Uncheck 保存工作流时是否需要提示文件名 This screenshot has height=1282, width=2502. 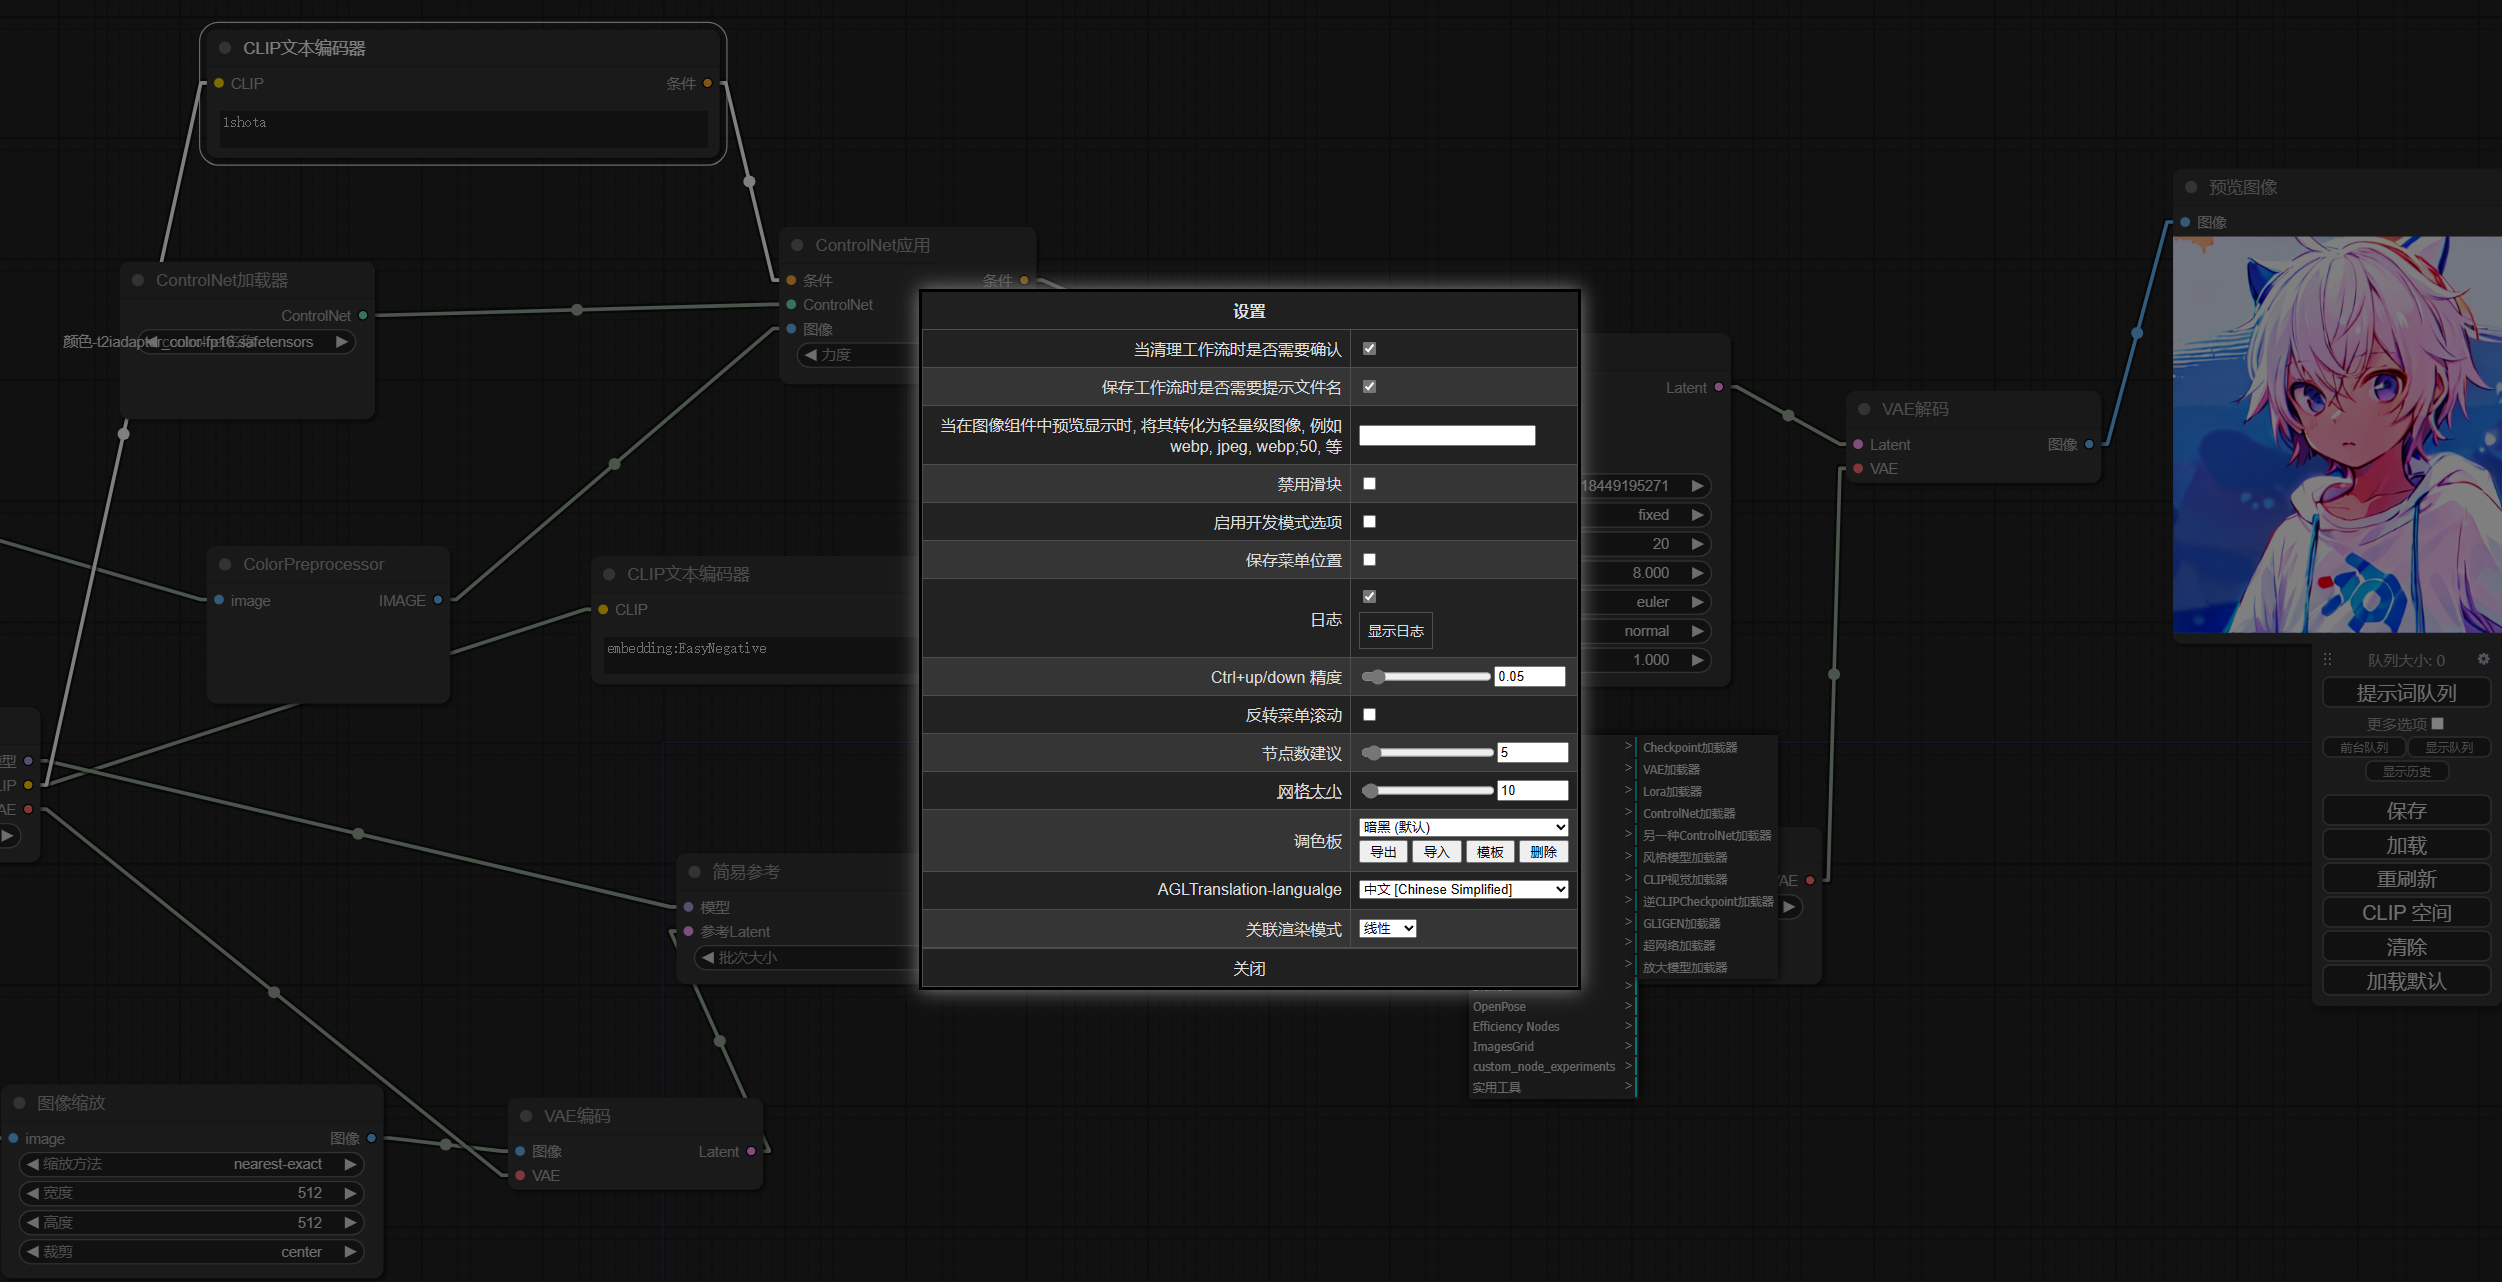click(x=1370, y=387)
